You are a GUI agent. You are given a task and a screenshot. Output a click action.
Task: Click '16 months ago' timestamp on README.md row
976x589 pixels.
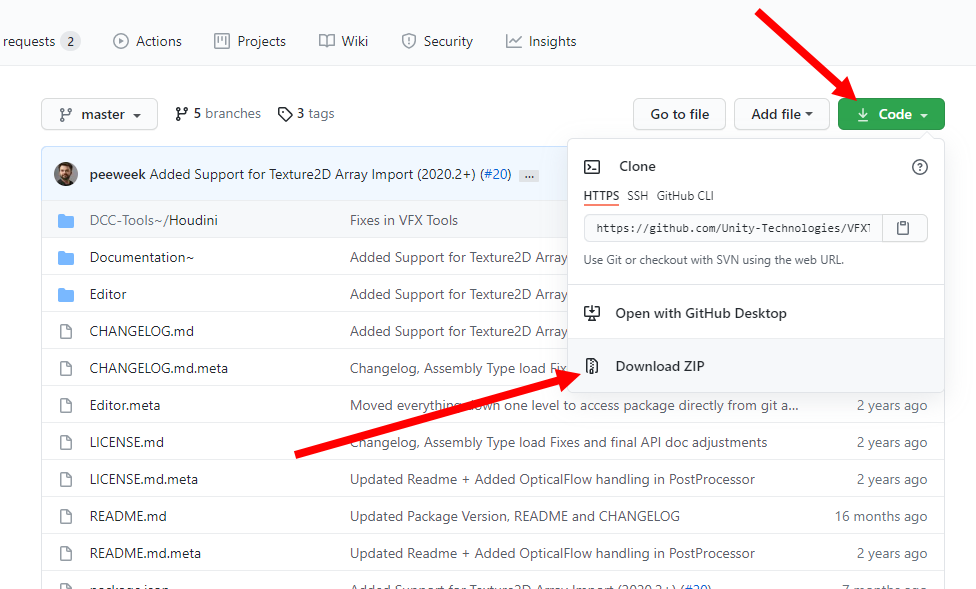881,516
